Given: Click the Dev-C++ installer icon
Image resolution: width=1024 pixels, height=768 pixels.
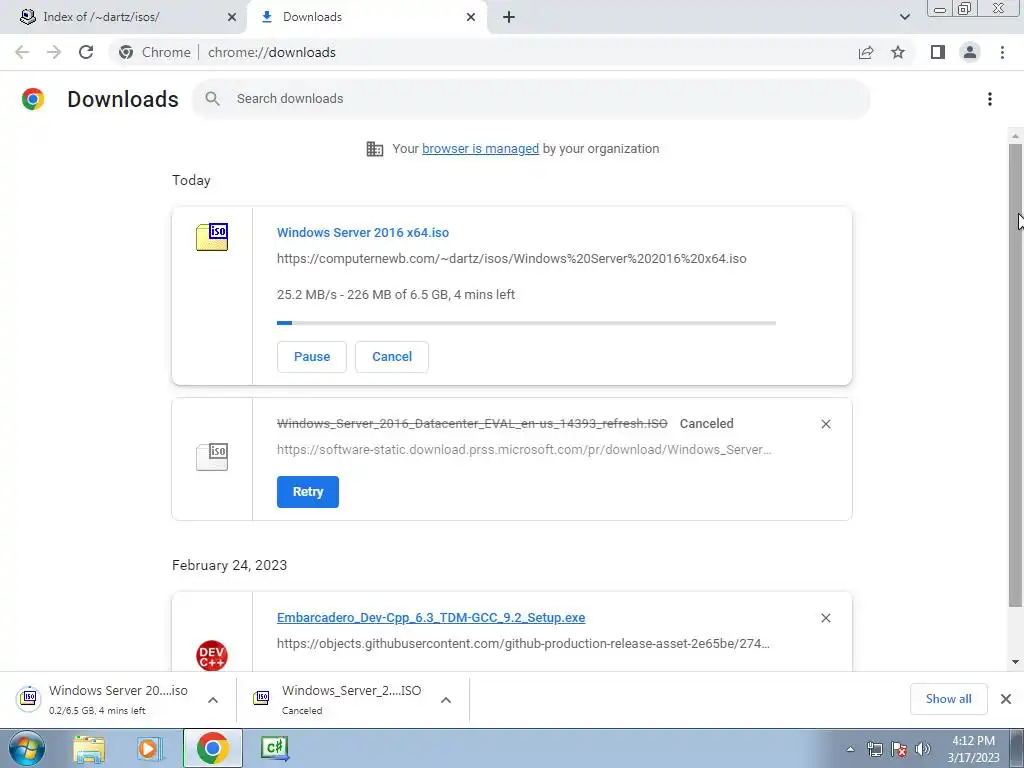Looking at the screenshot, I should pos(212,655).
